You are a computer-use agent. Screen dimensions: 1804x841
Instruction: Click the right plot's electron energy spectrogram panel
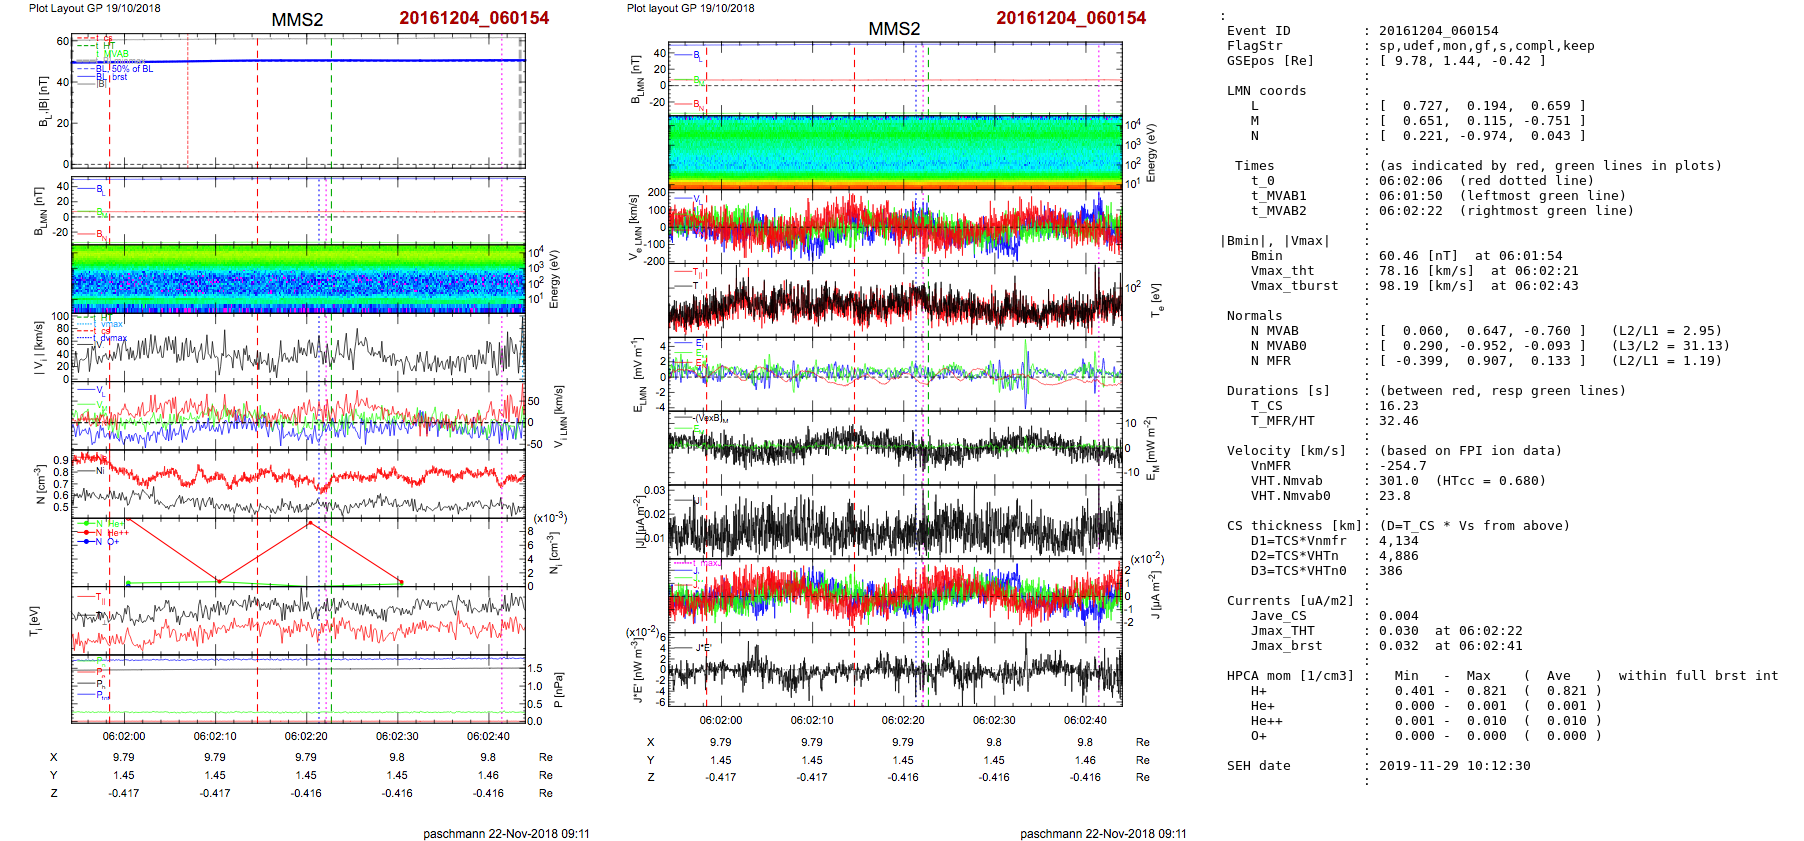pyautogui.click(x=895, y=151)
